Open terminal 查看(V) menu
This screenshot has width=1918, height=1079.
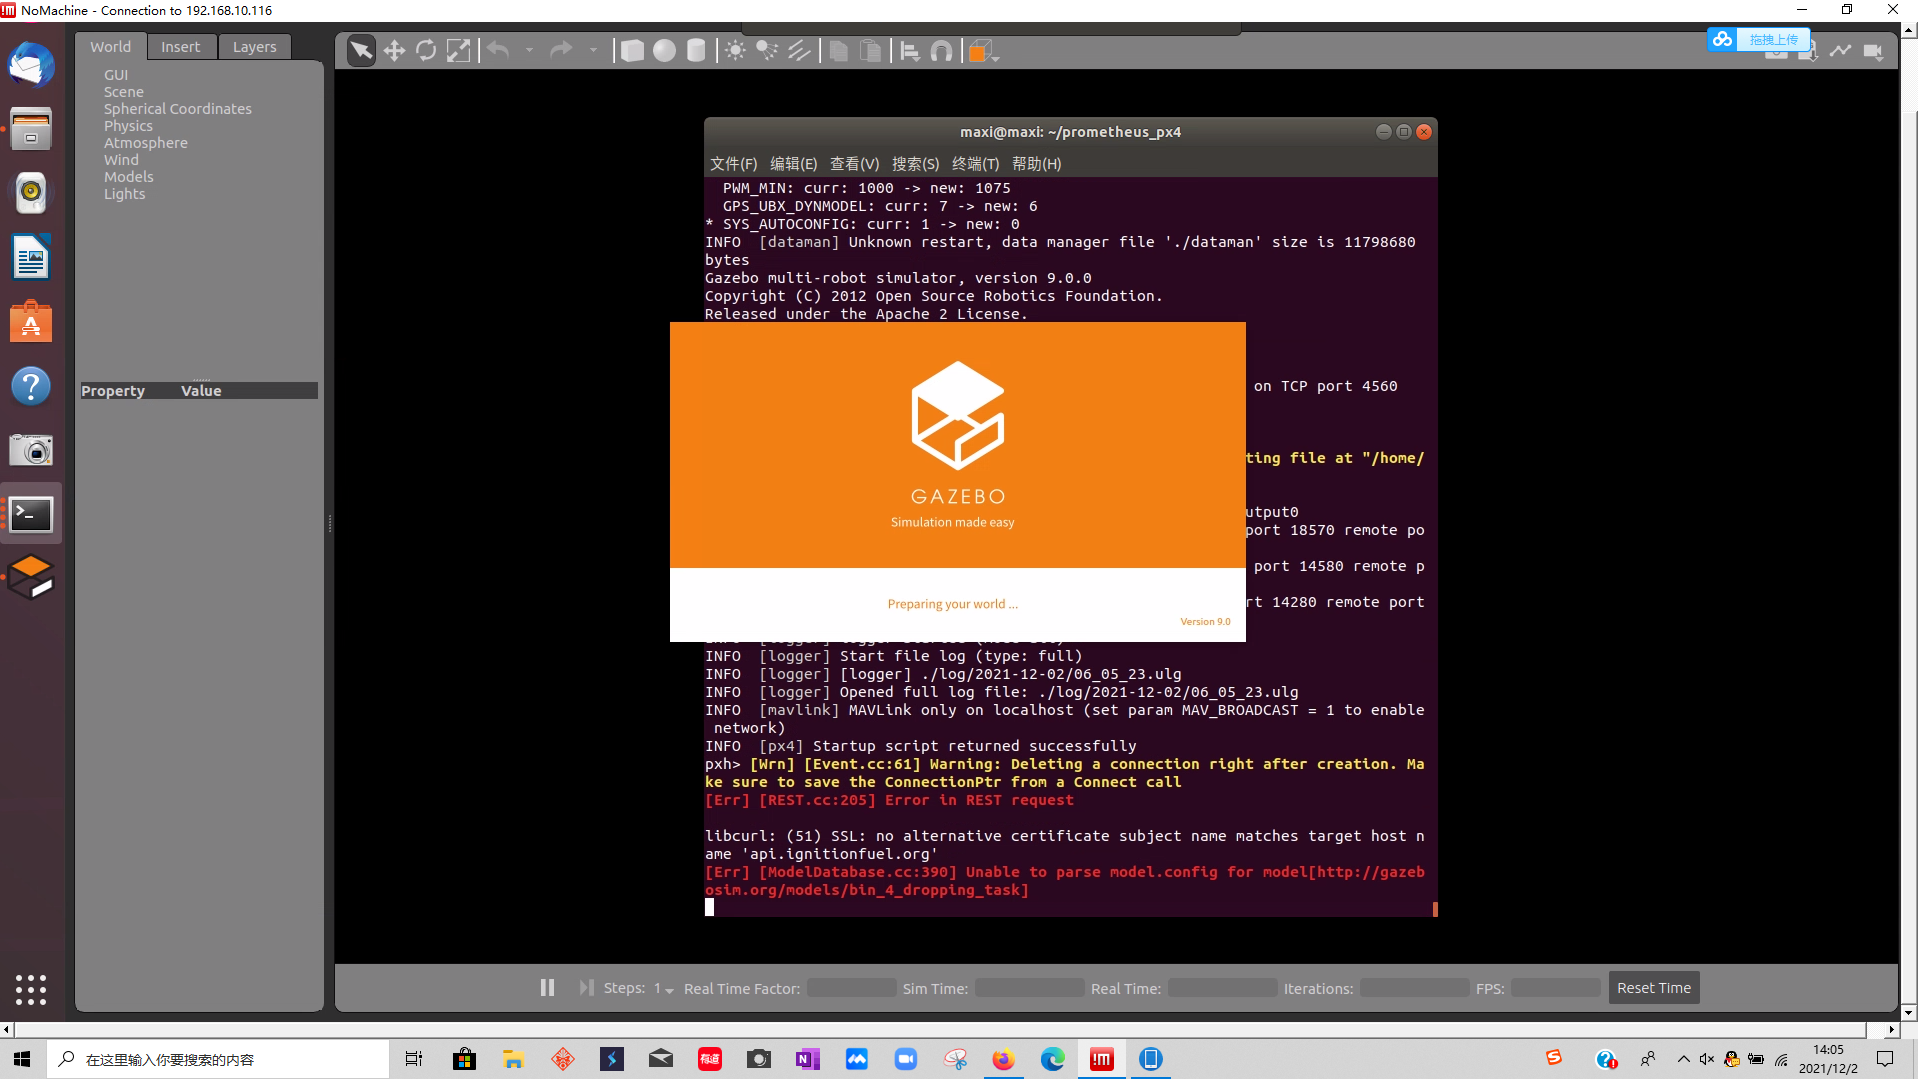pos(855,164)
